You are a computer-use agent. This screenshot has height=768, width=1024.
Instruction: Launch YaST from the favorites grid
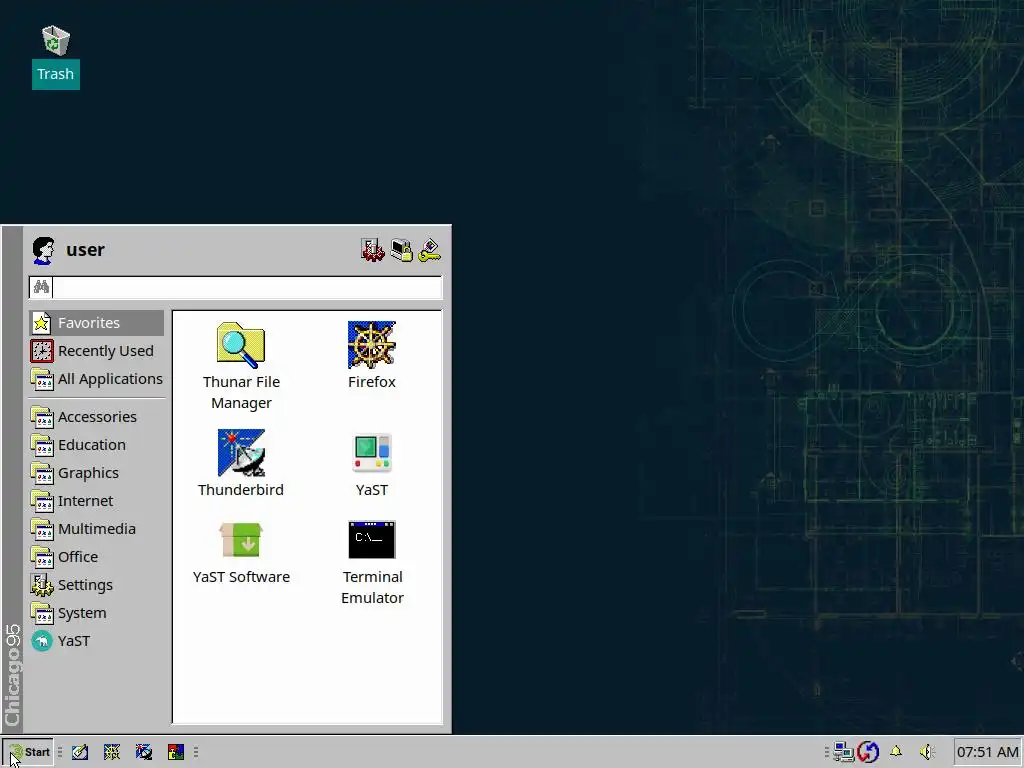[372, 464]
